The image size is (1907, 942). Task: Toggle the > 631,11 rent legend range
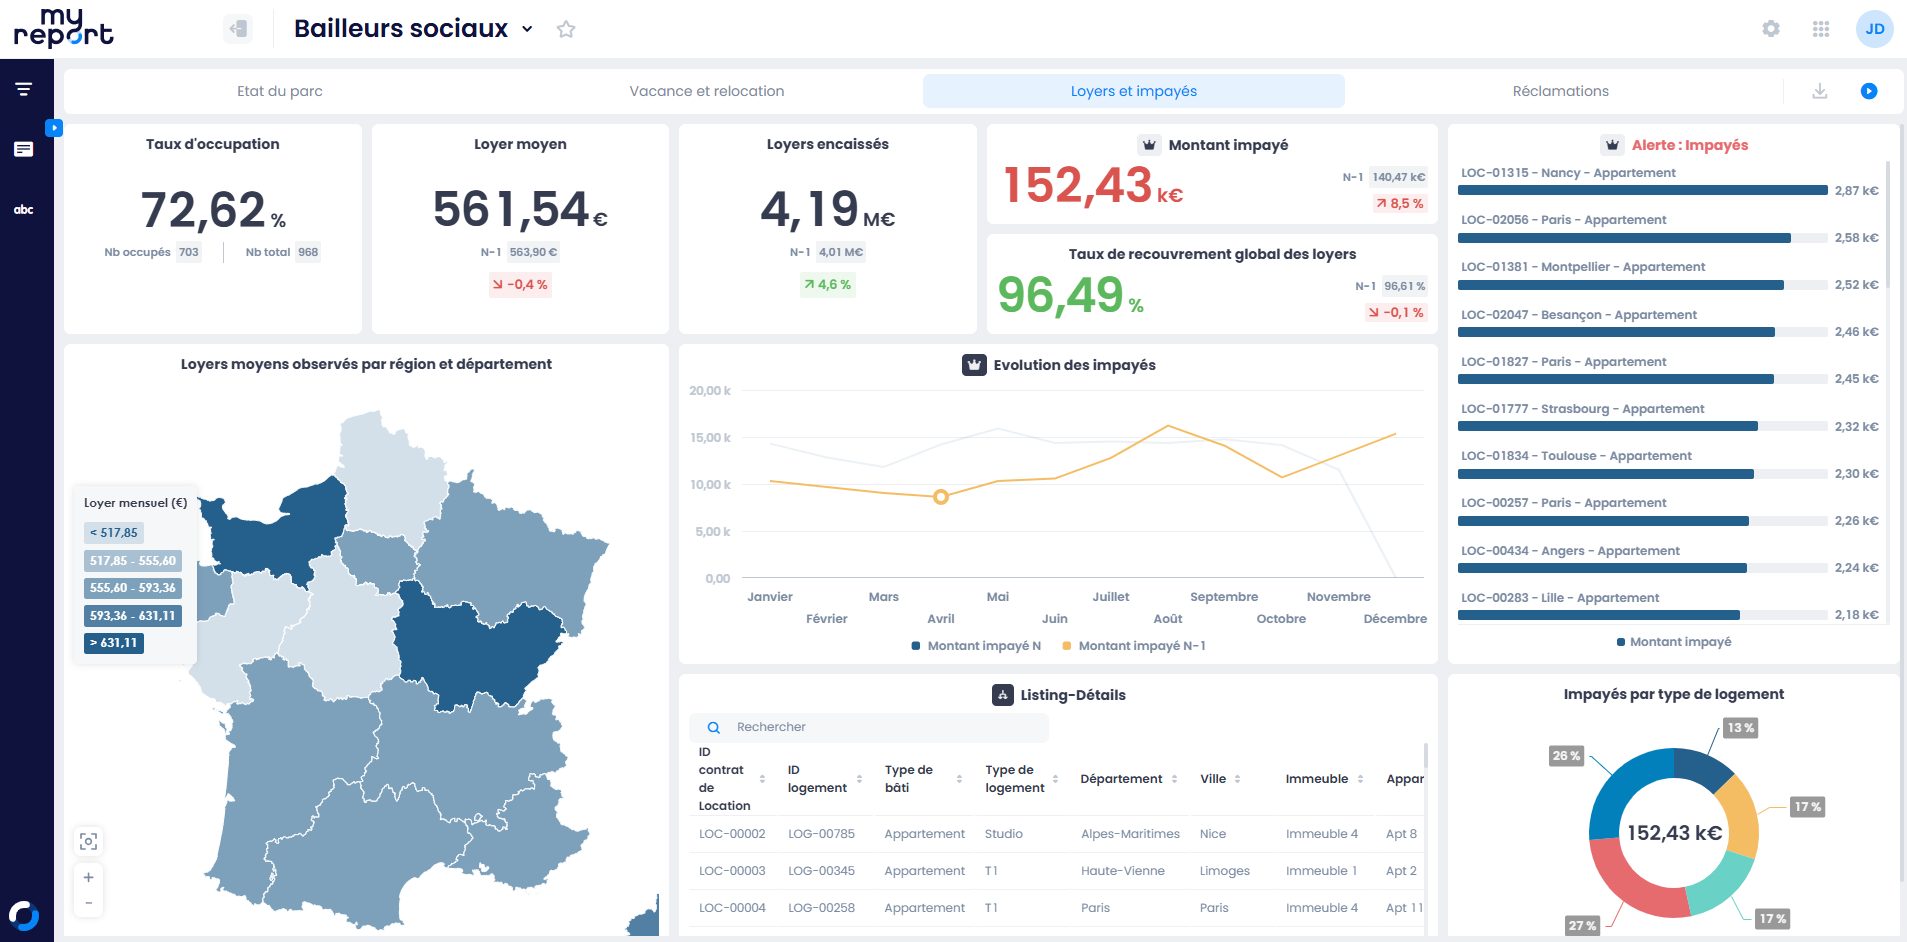point(114,643)
